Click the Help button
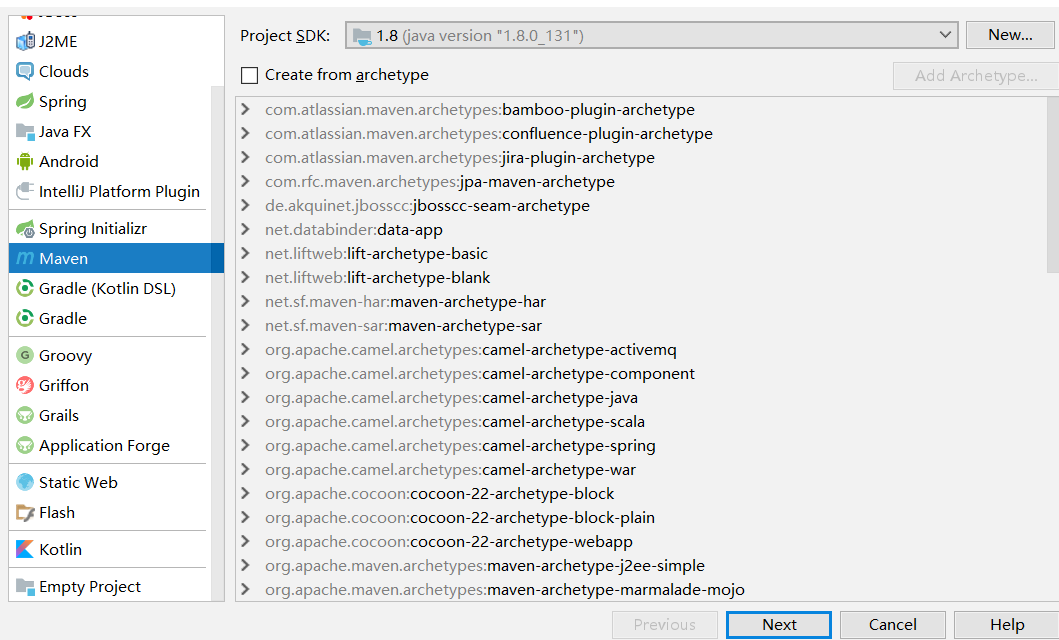This screenshot has width=1059, height=640. (1006, 624)
